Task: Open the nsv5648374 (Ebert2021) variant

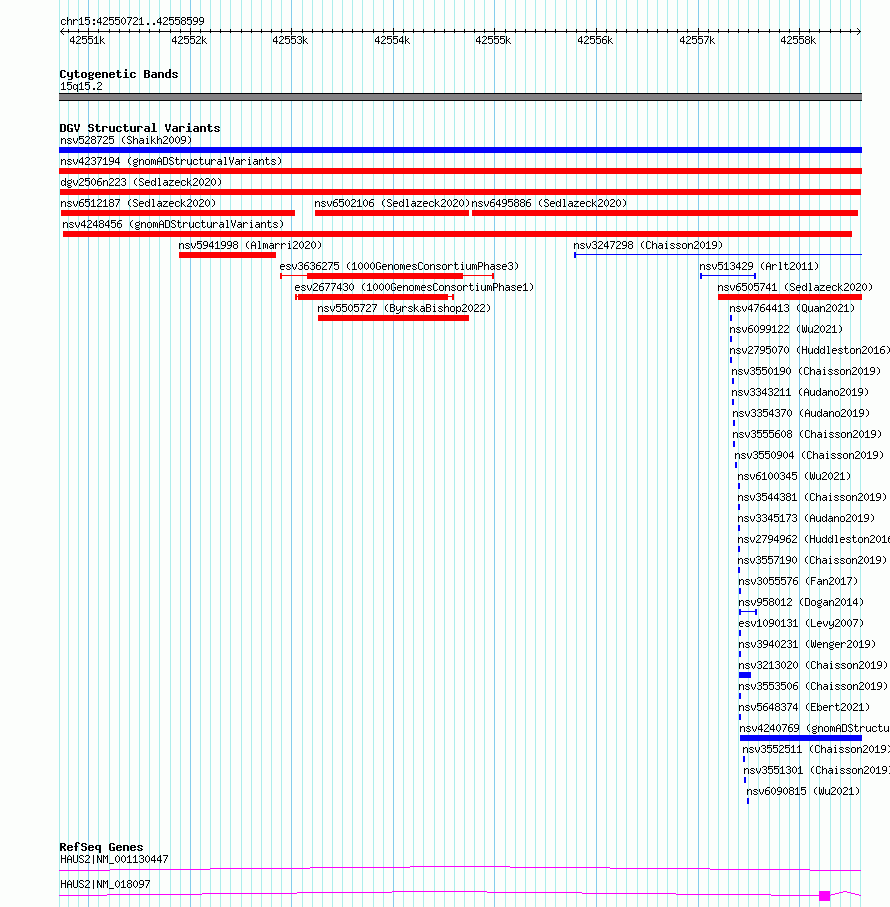Action: point(804,707)
